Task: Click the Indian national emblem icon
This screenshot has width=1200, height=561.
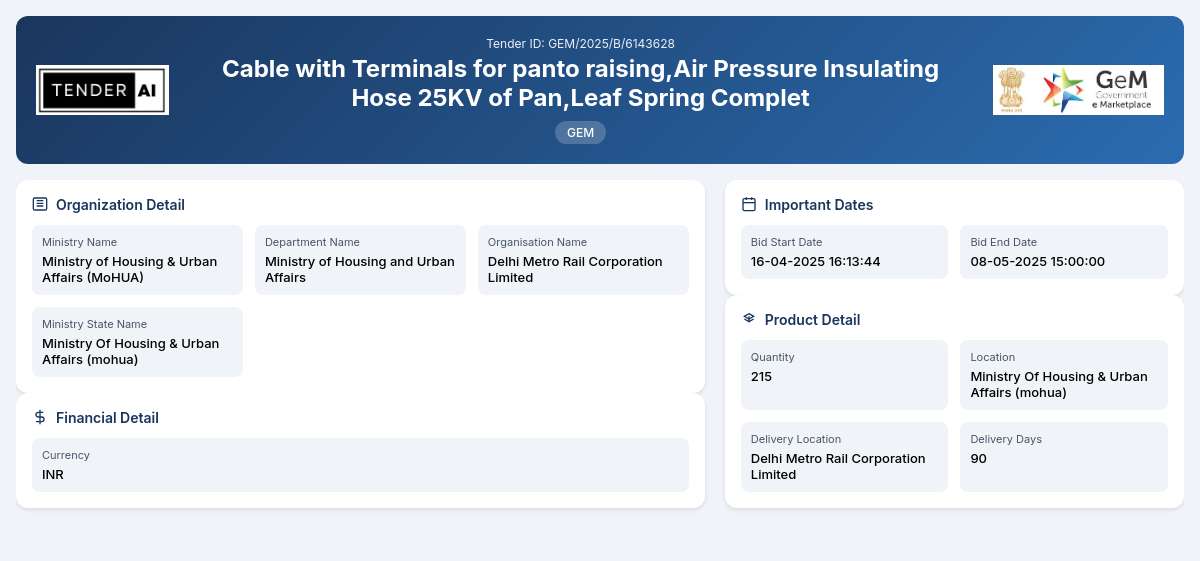Action: tap(1013, 90)
